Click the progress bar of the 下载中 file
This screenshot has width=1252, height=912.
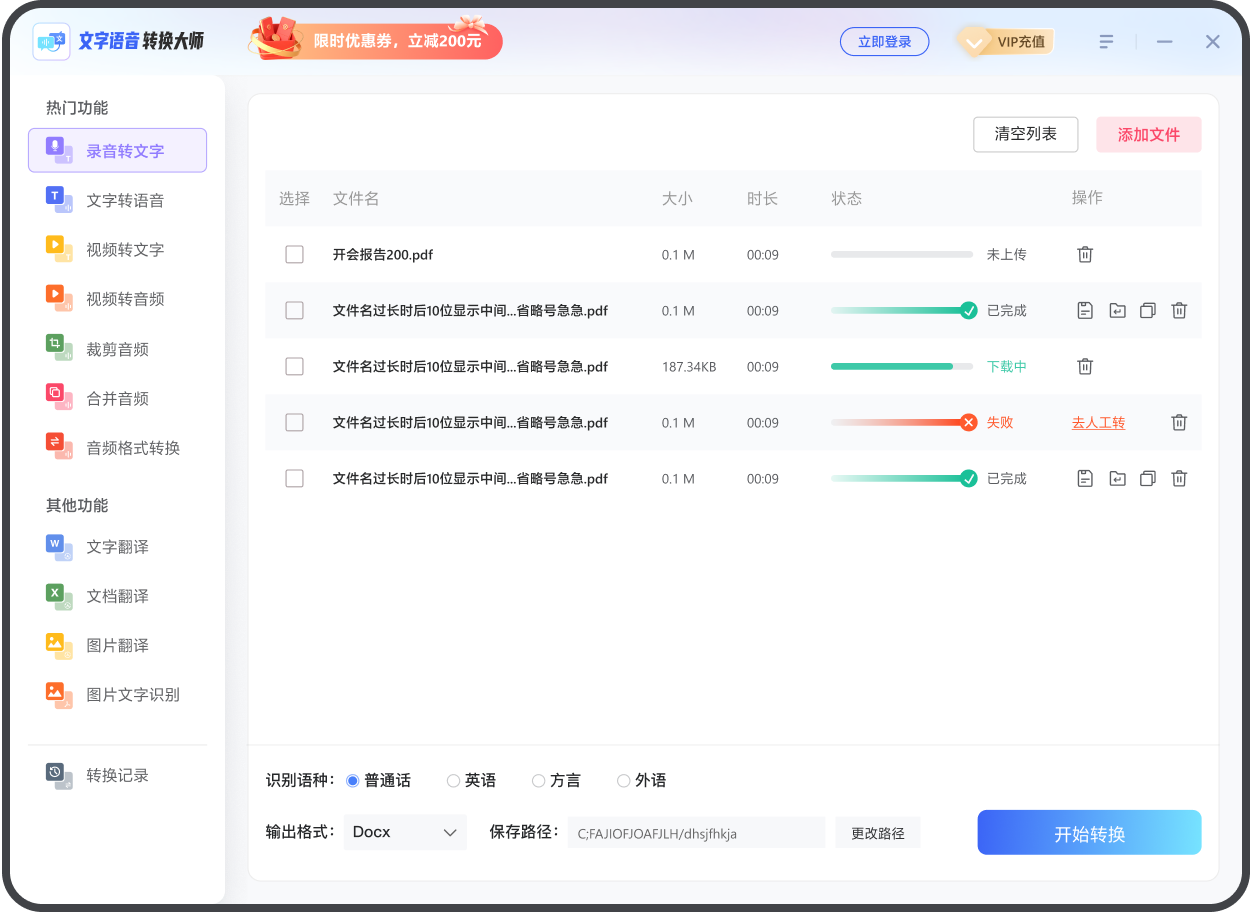tap(901, 366)
